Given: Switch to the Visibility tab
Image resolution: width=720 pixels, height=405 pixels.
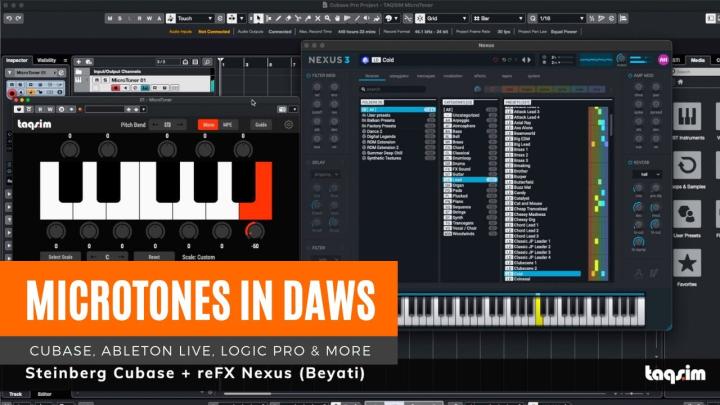Looking at the screenshot, I should (x=46, y=60).
